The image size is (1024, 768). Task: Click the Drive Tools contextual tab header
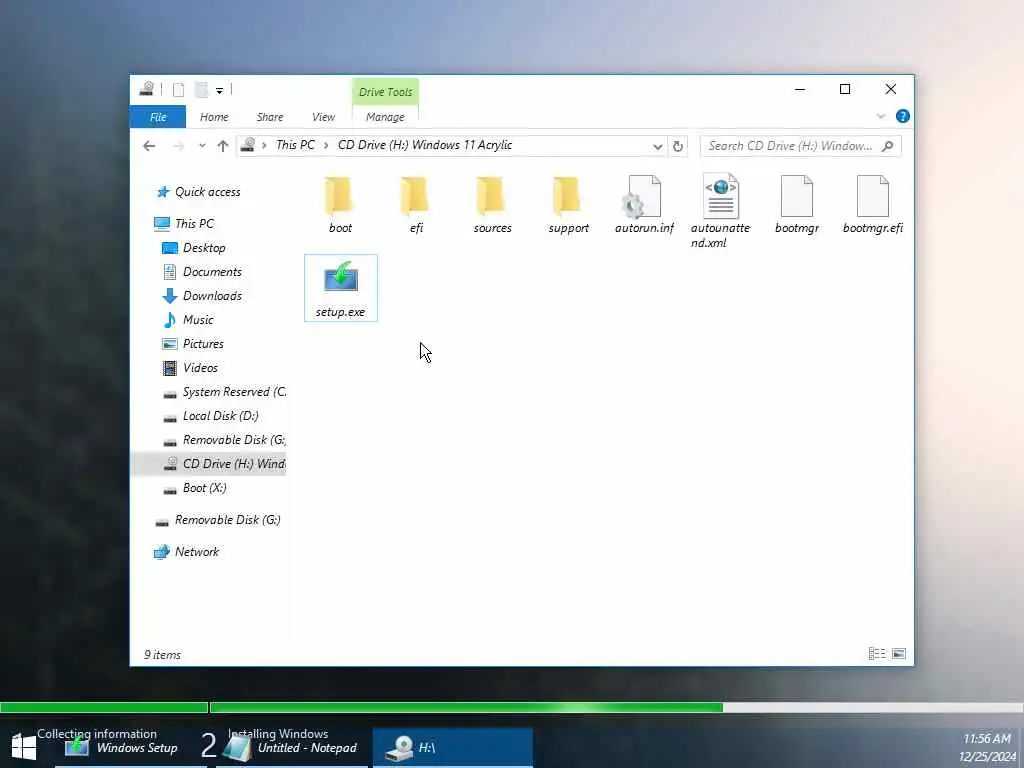385,92
